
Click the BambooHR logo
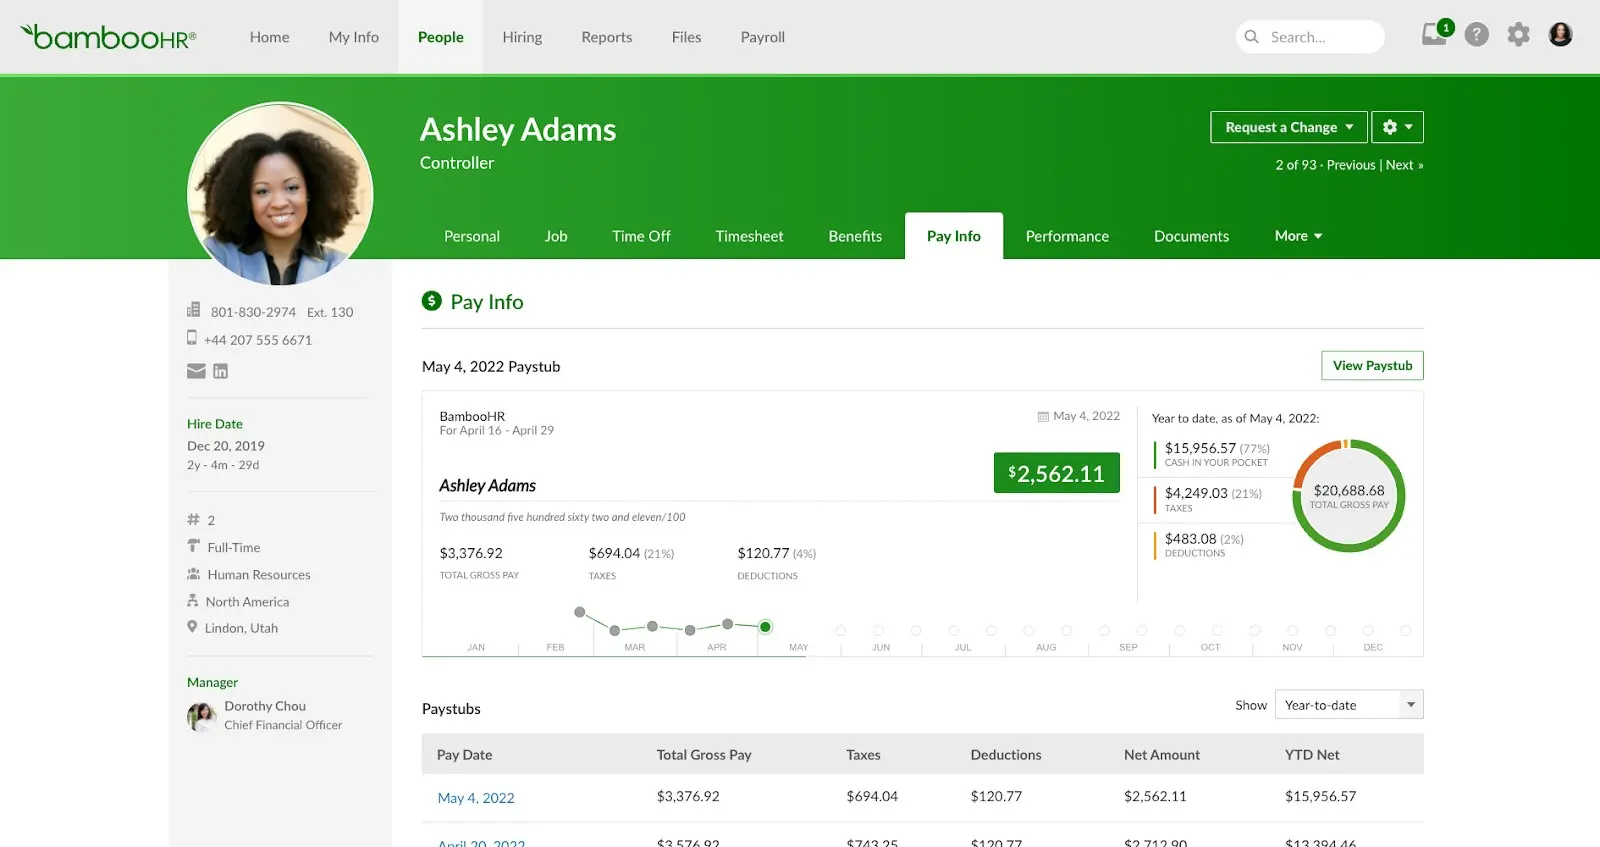109,37
